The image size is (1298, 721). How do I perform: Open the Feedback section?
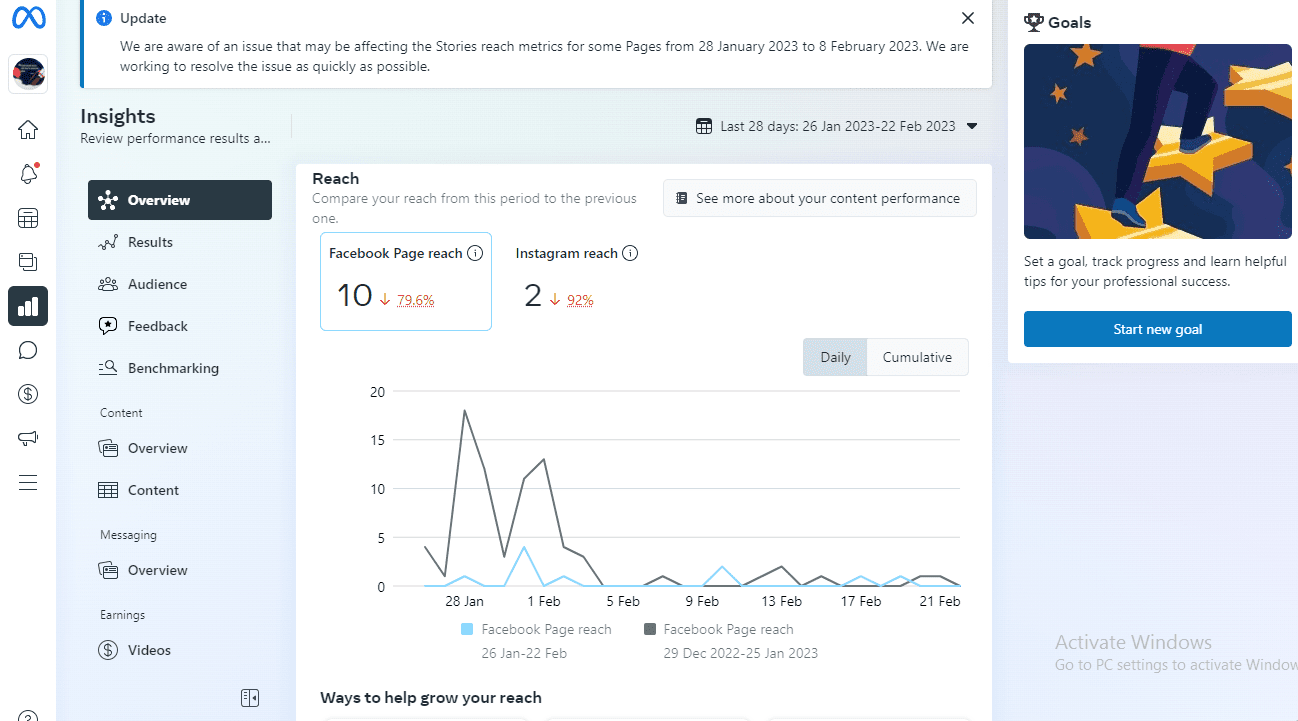180,326
